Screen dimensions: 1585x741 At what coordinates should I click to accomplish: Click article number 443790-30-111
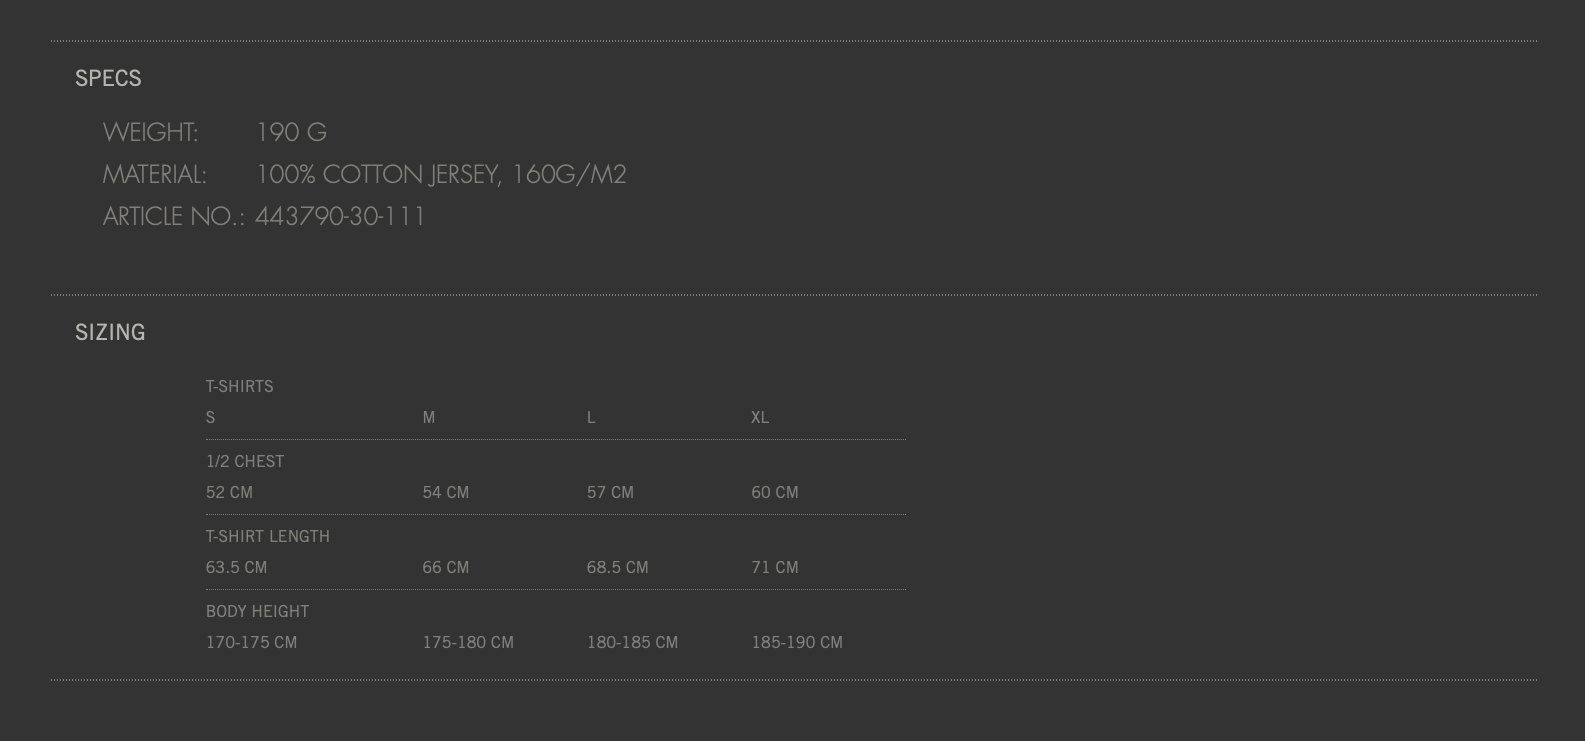(x=340, y=216)
